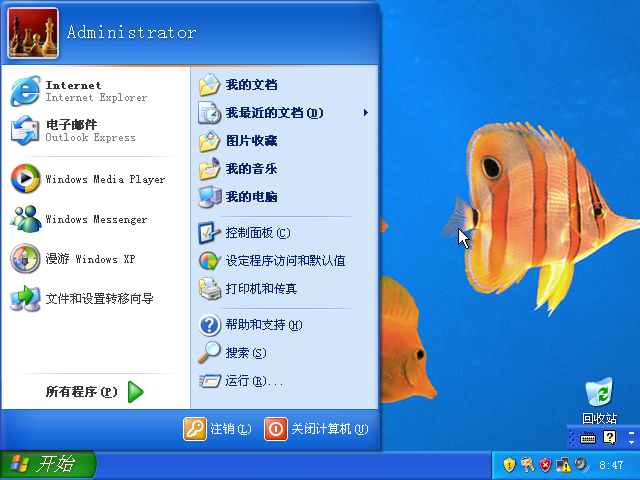Click the 'Windows Messenger' label
The width and height of the screenshot is (640, 480).
[96, 219]
